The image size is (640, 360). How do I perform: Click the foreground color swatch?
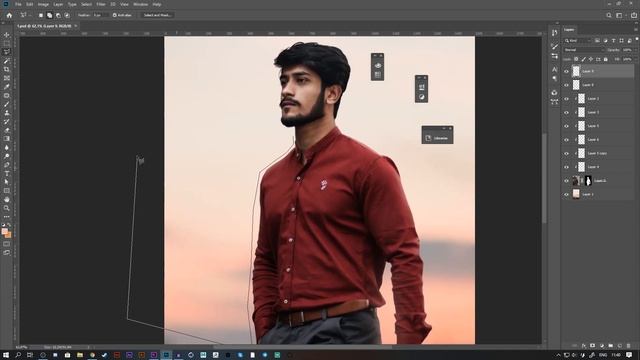[4, 231]
